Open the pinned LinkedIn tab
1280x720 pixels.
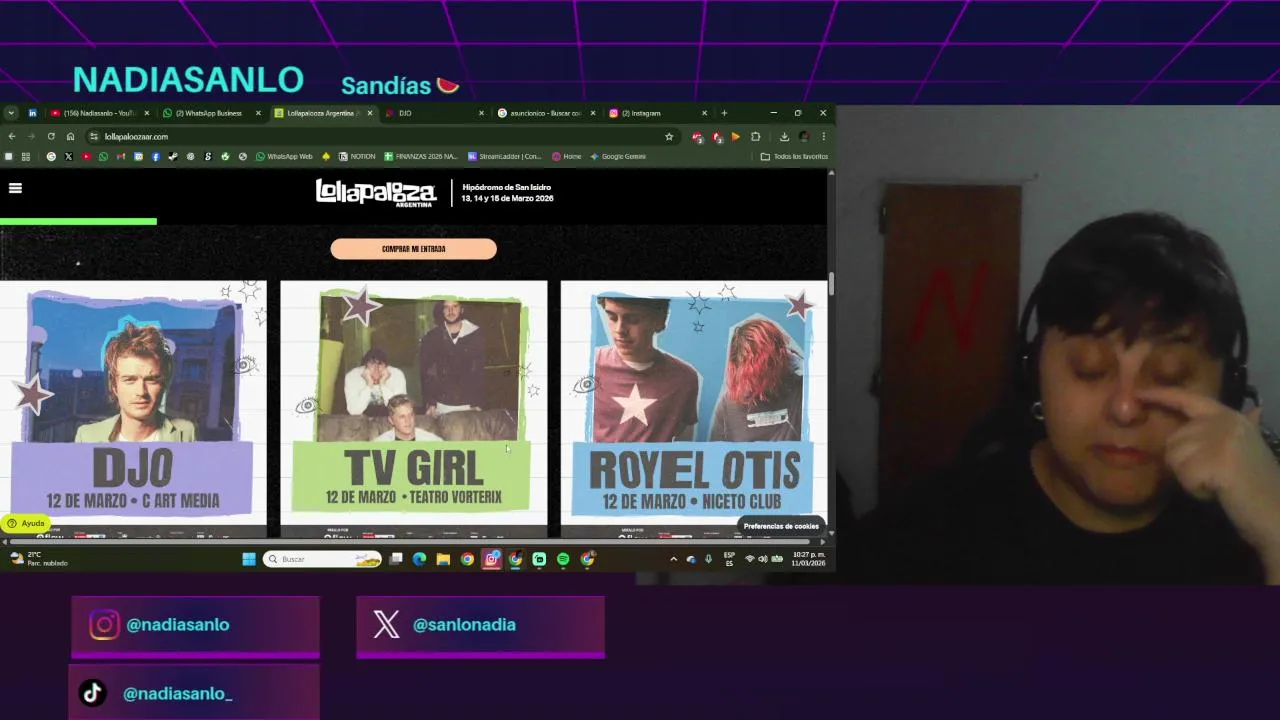click(x=32, y=113)
